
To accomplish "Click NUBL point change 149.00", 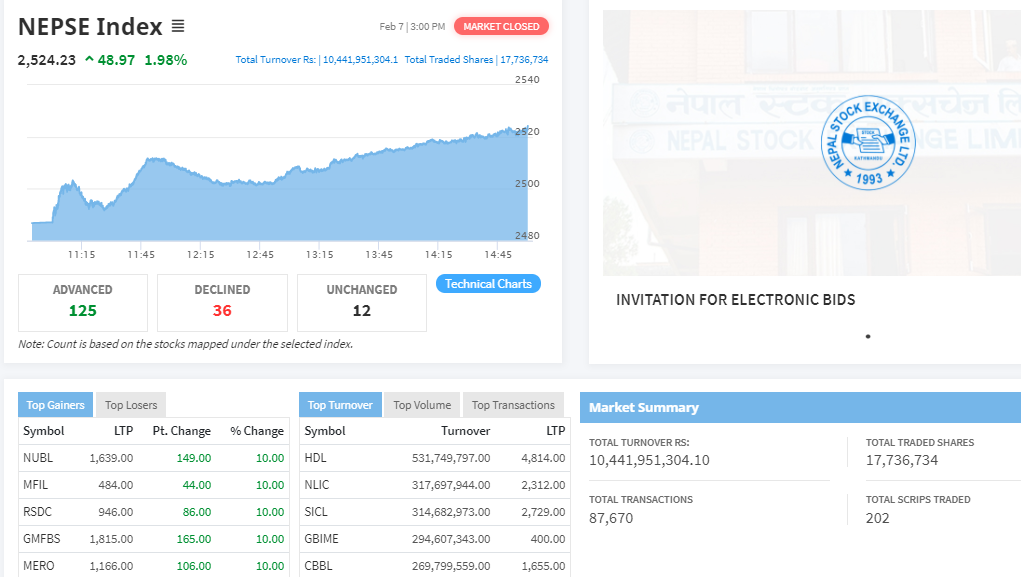I will click(x=194, y=458).
